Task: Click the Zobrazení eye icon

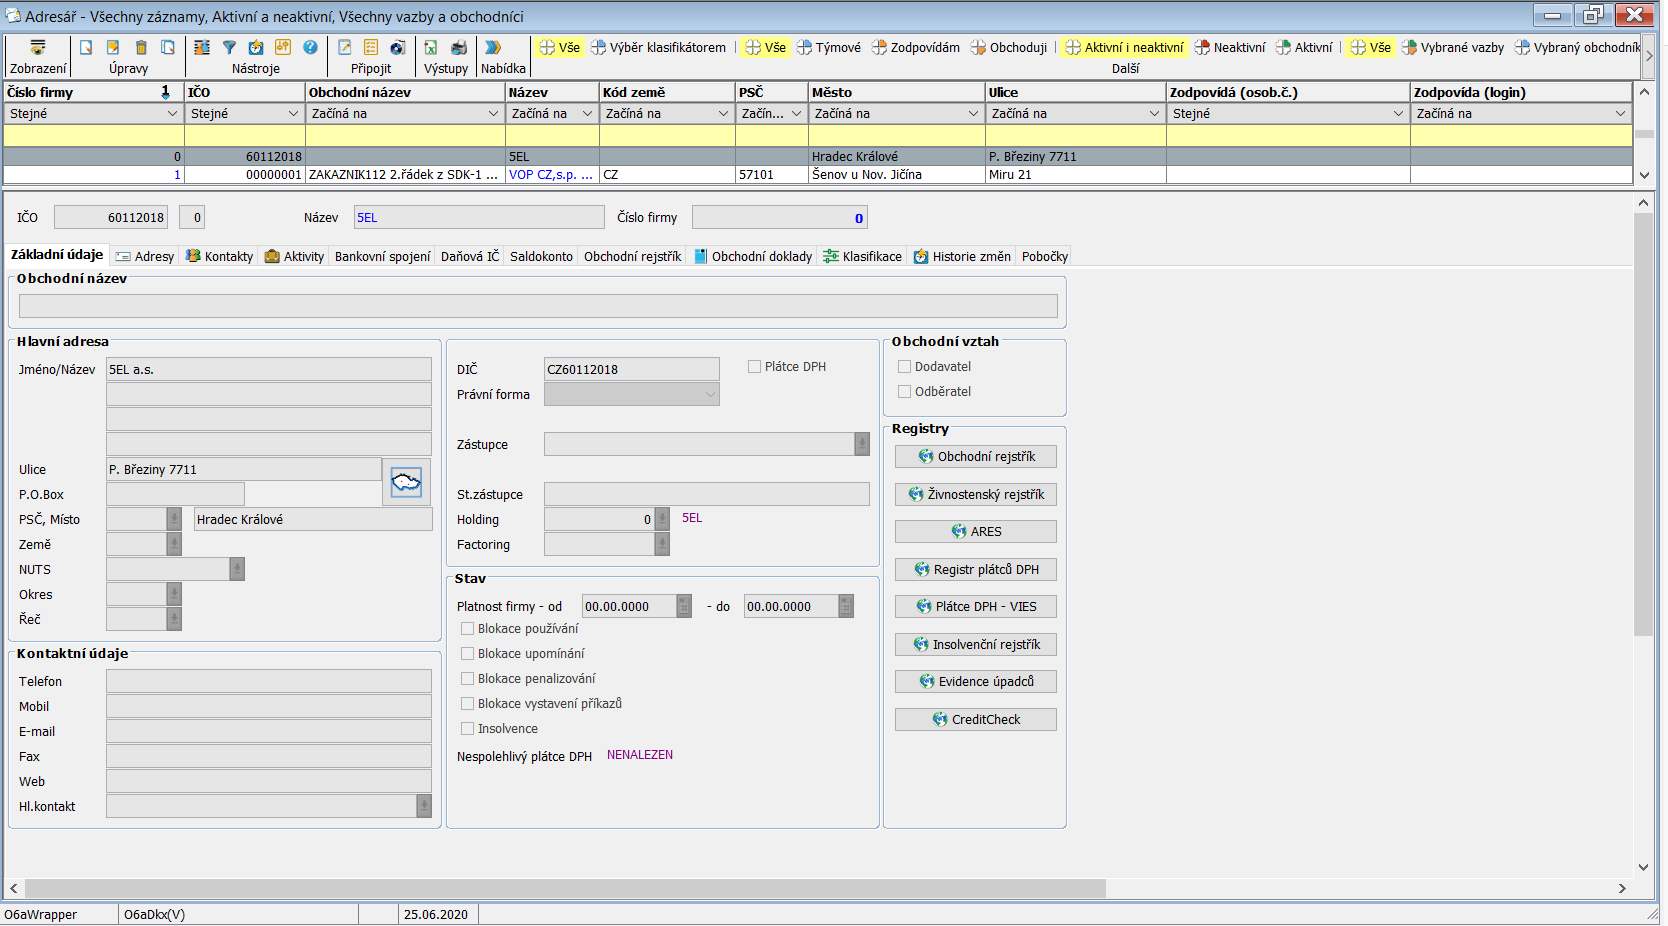Action: [x=38, y=47]
